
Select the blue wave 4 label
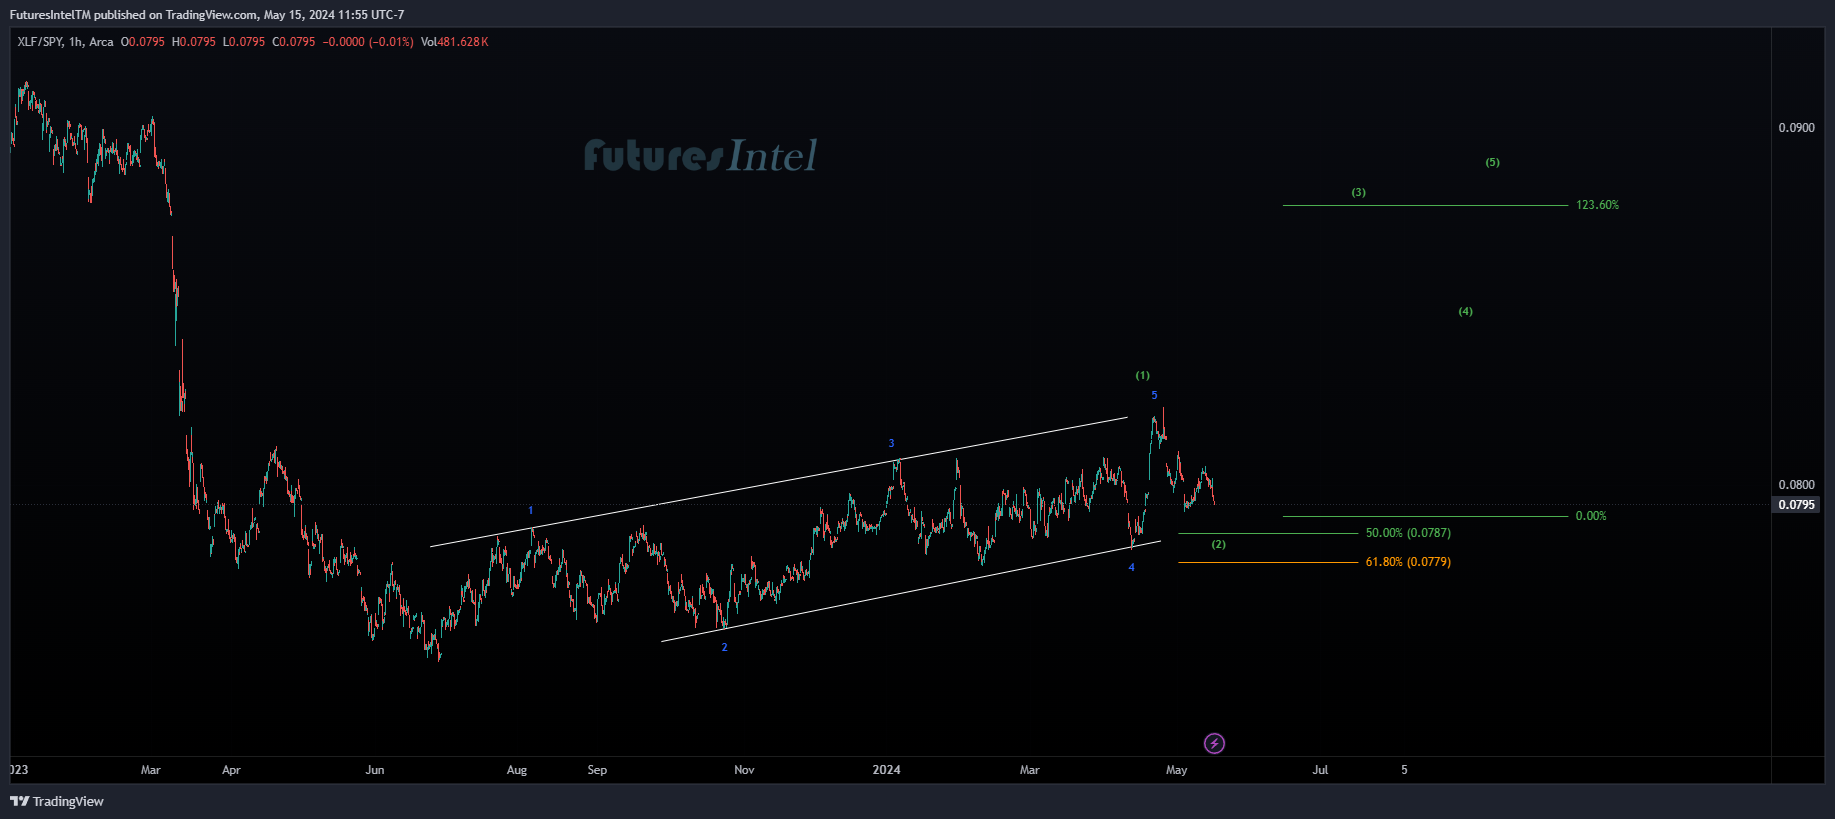coord(1132,568)
